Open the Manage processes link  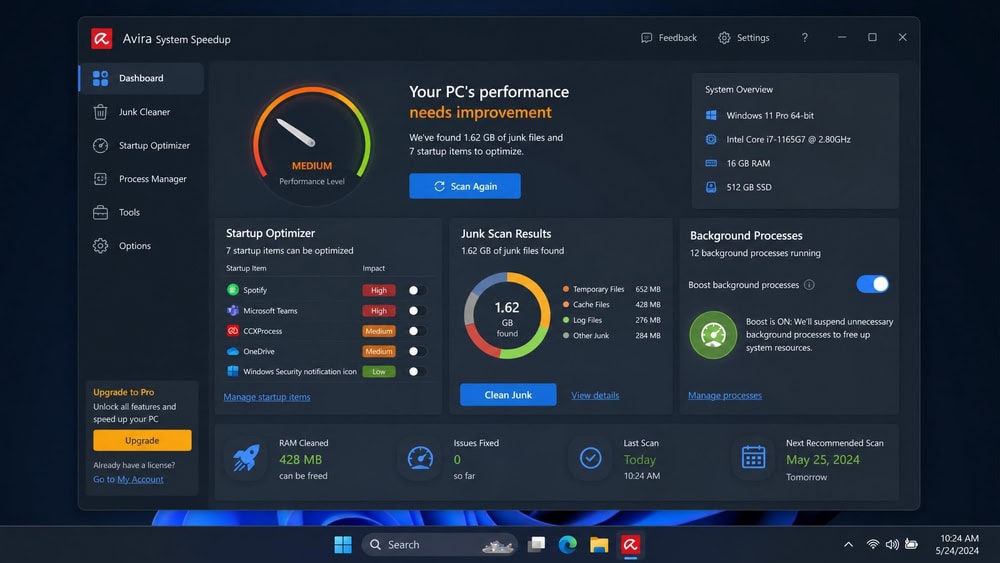click(724, 395)
